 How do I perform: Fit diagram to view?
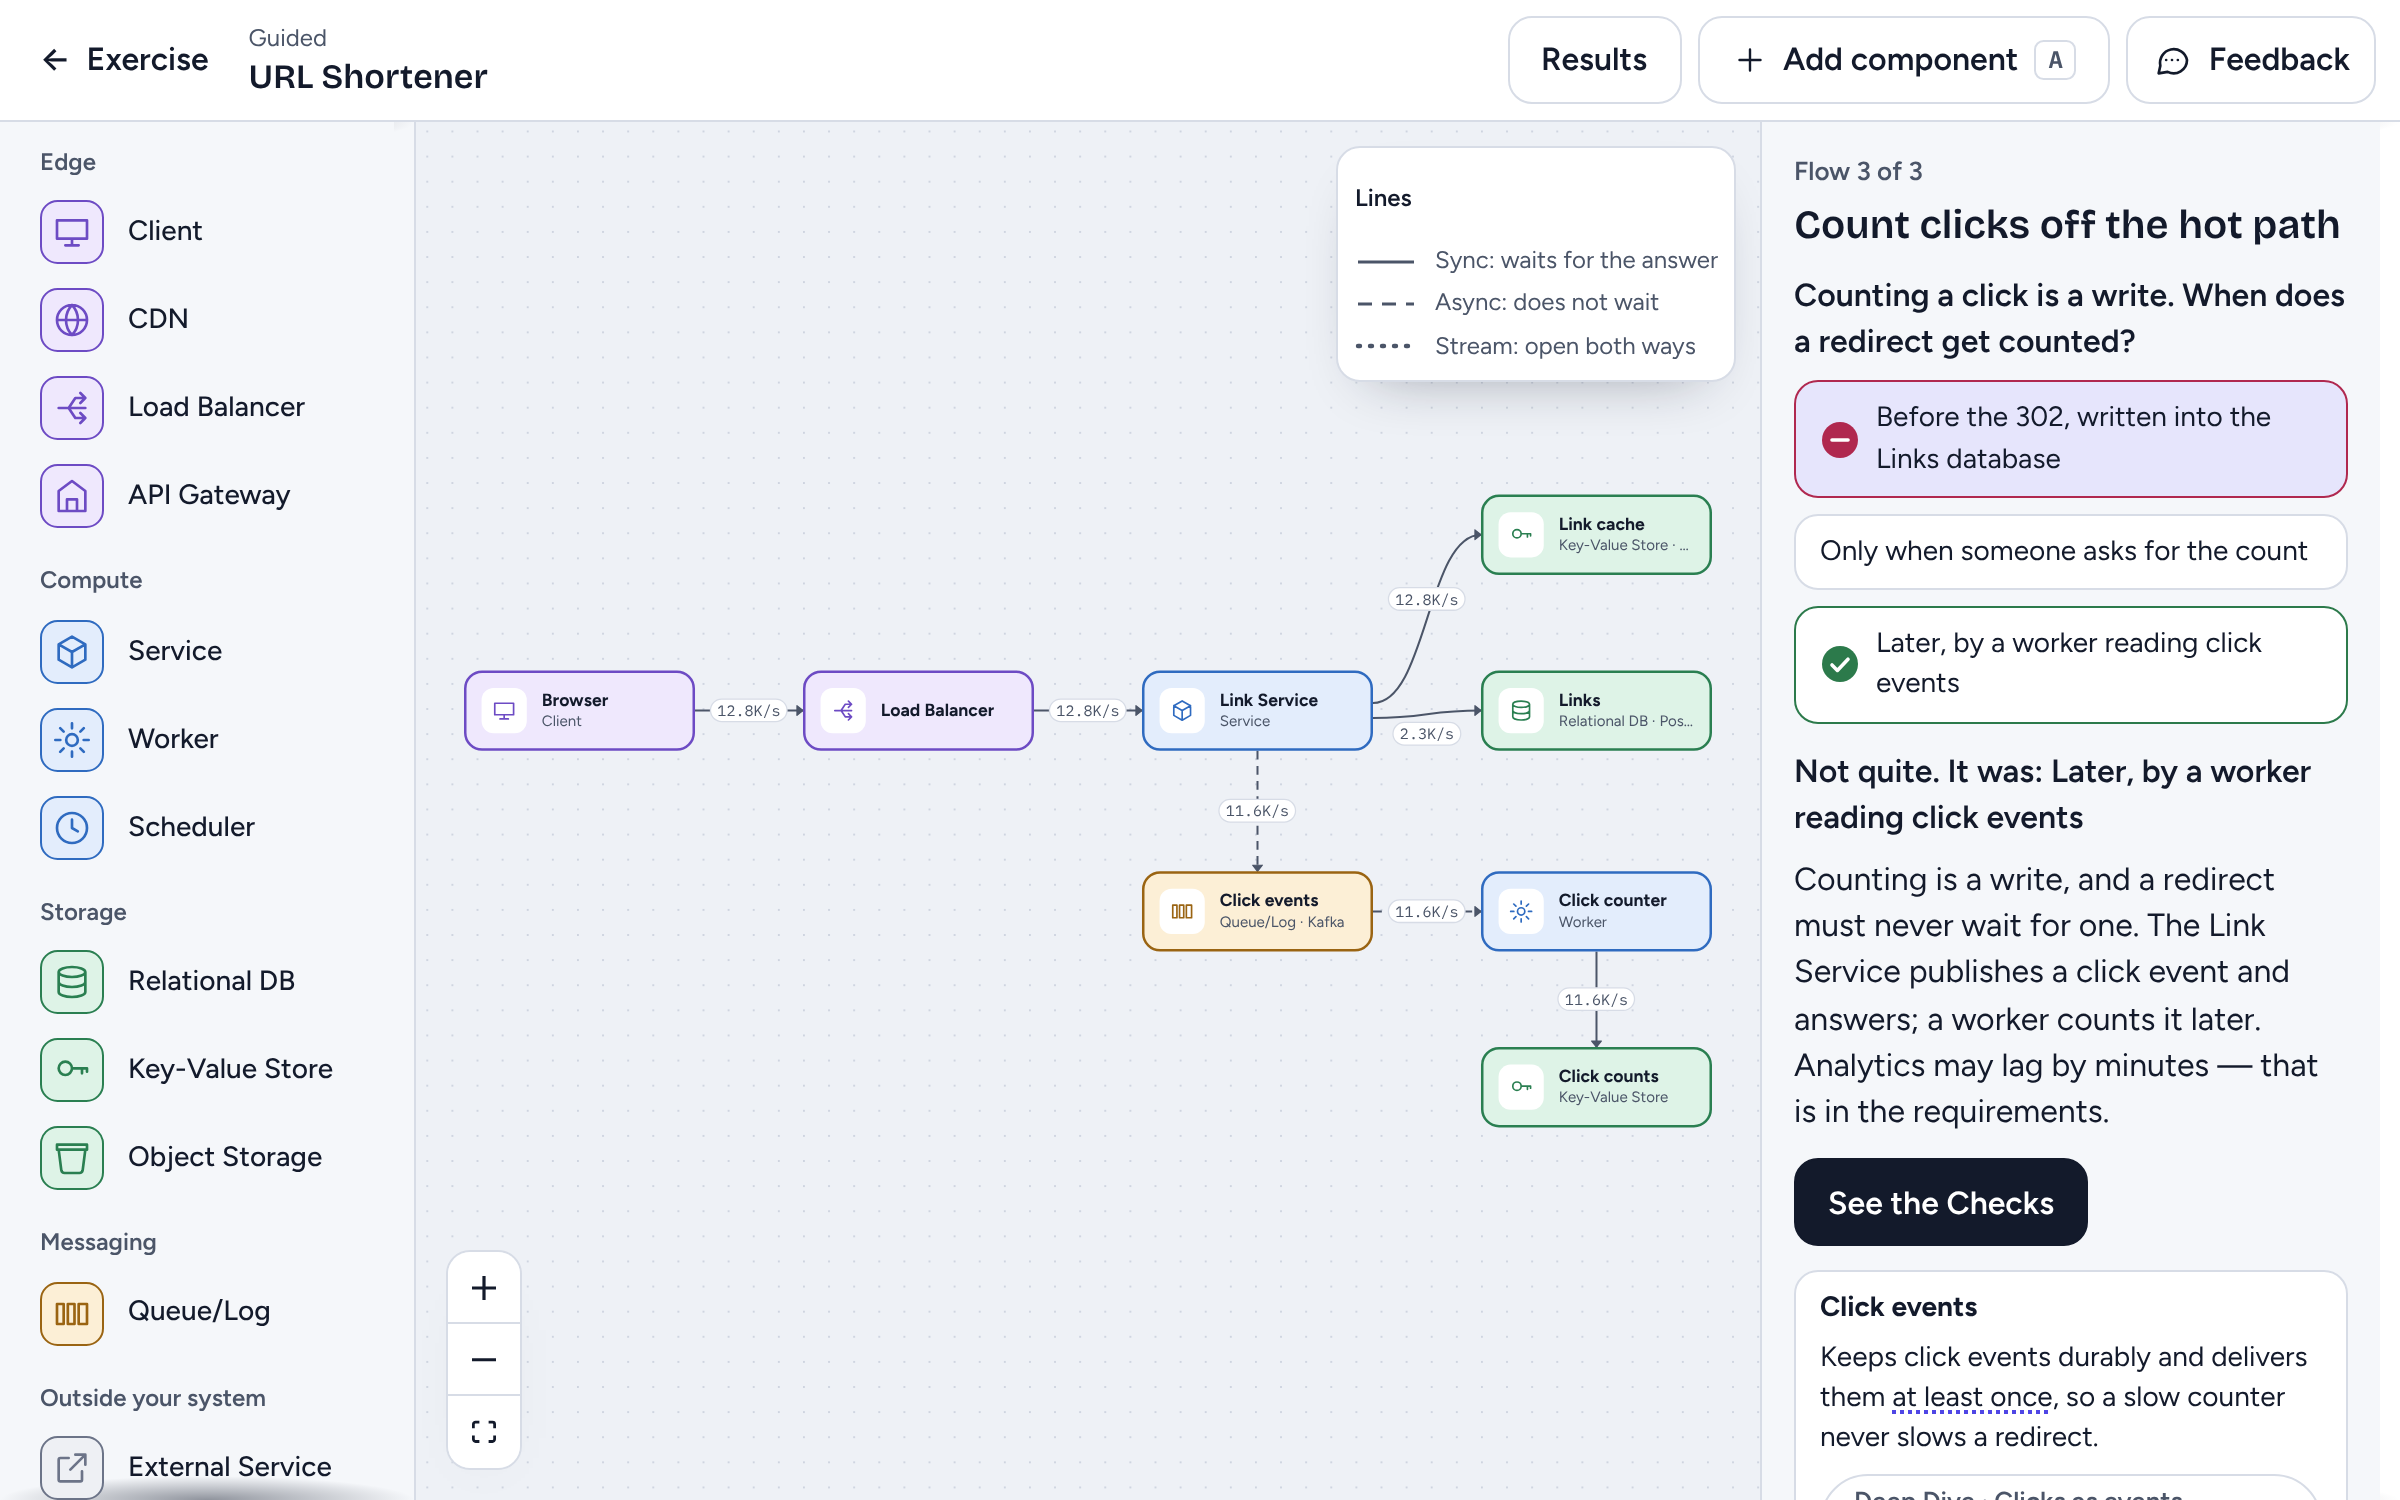pos(484,1432)
